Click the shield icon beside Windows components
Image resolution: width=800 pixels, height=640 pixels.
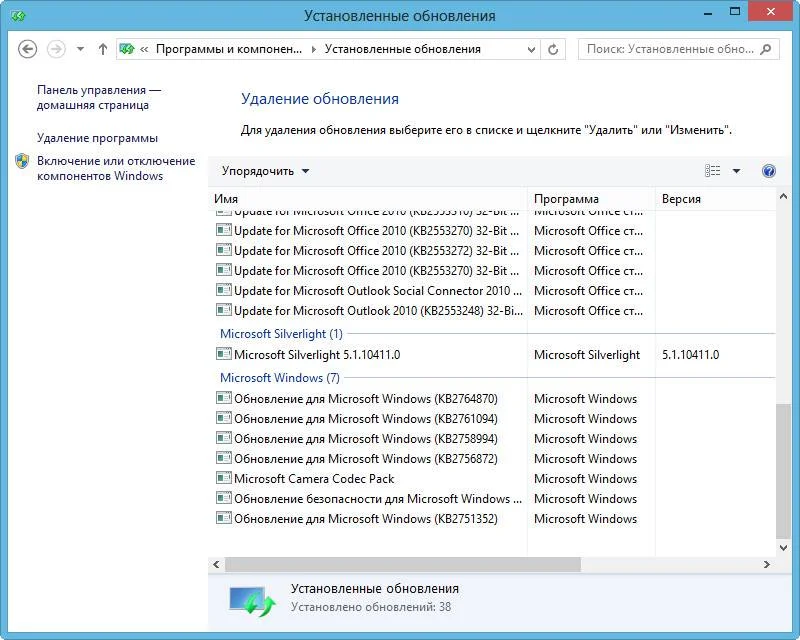tap(22, 161)
